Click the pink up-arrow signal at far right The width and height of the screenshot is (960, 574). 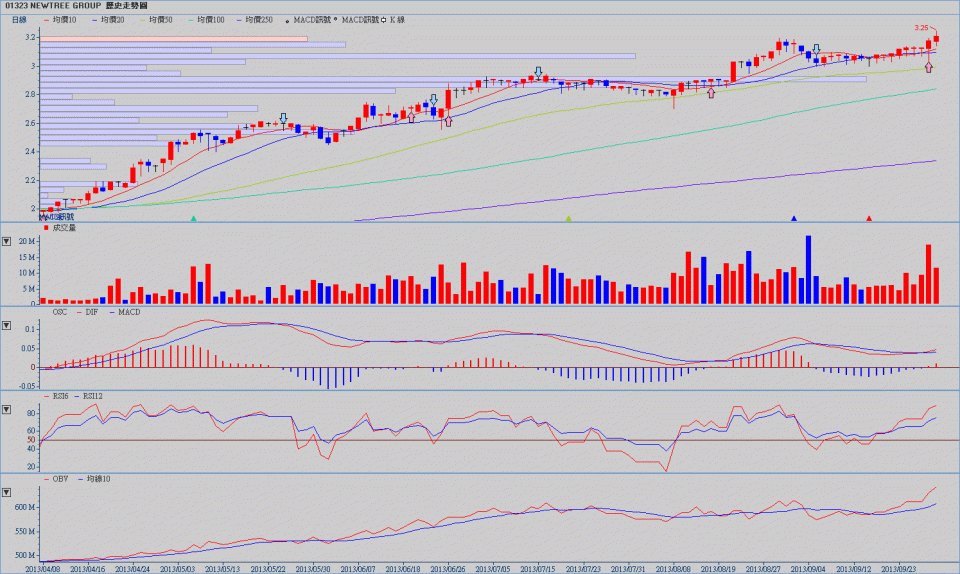tap(929, 67)
